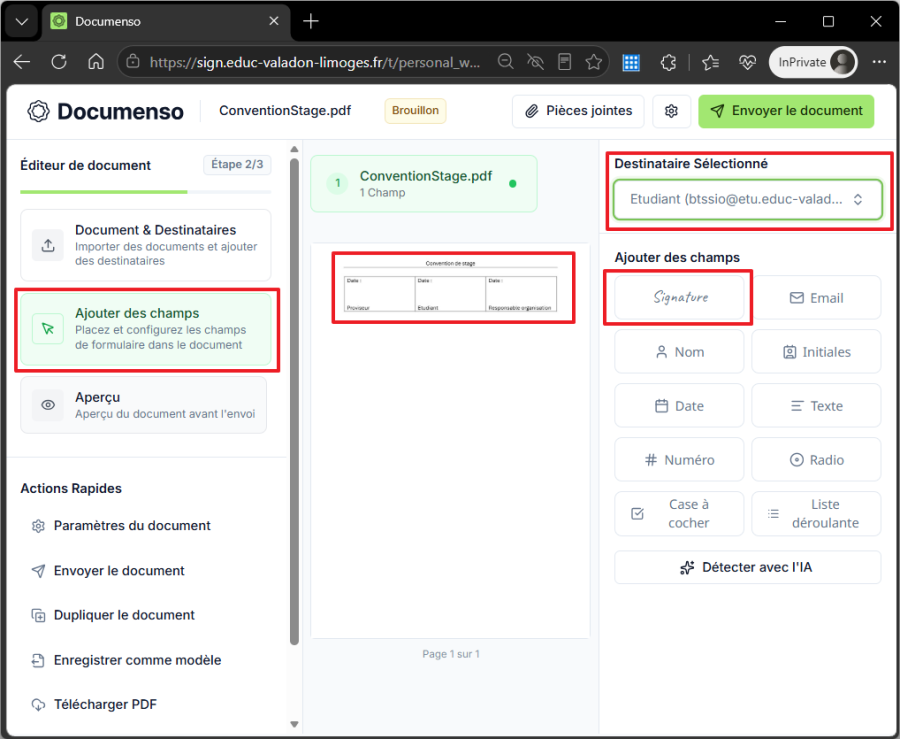This screenshot has height=739, width=900.
Task: Open the Destinataire Sélectionné dropdown
Action: point(747,199)
